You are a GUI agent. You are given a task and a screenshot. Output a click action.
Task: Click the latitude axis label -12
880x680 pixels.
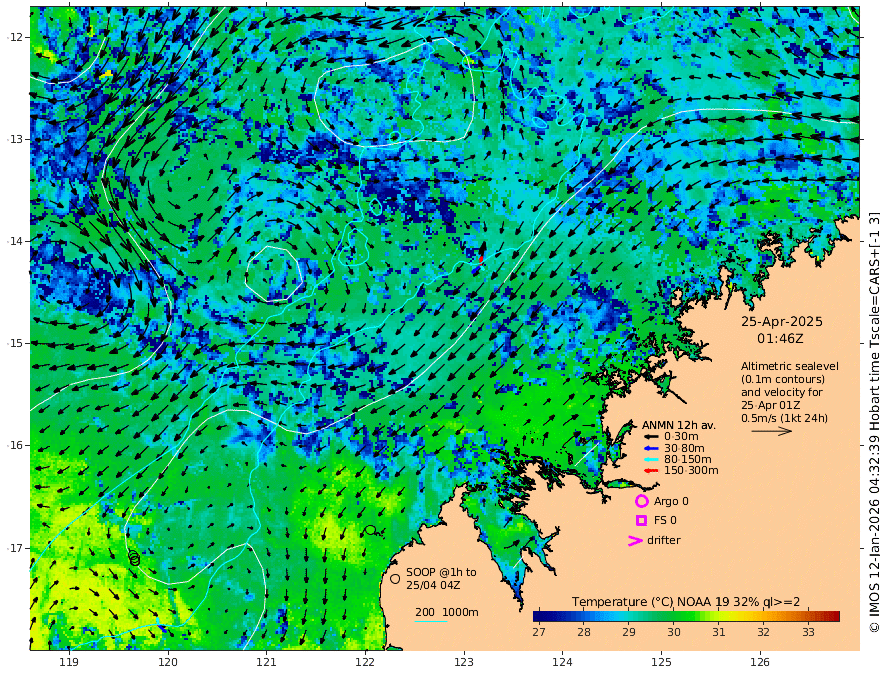tap(15, 37)
